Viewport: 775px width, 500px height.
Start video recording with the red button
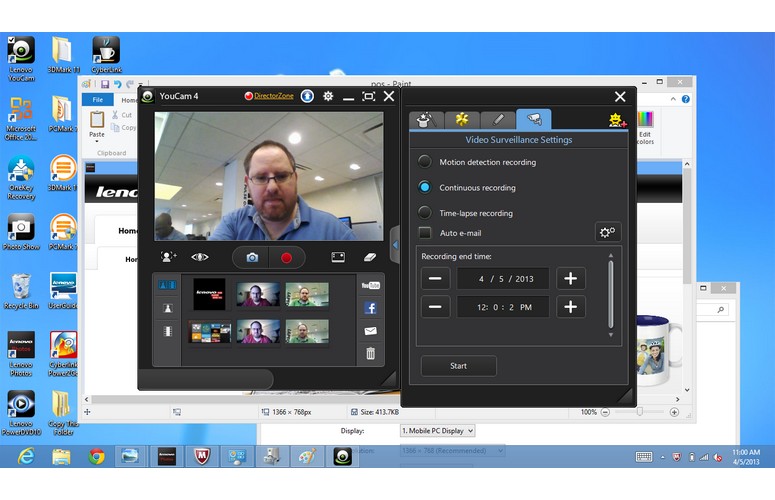pyautogui.click(x=286, y=257)
